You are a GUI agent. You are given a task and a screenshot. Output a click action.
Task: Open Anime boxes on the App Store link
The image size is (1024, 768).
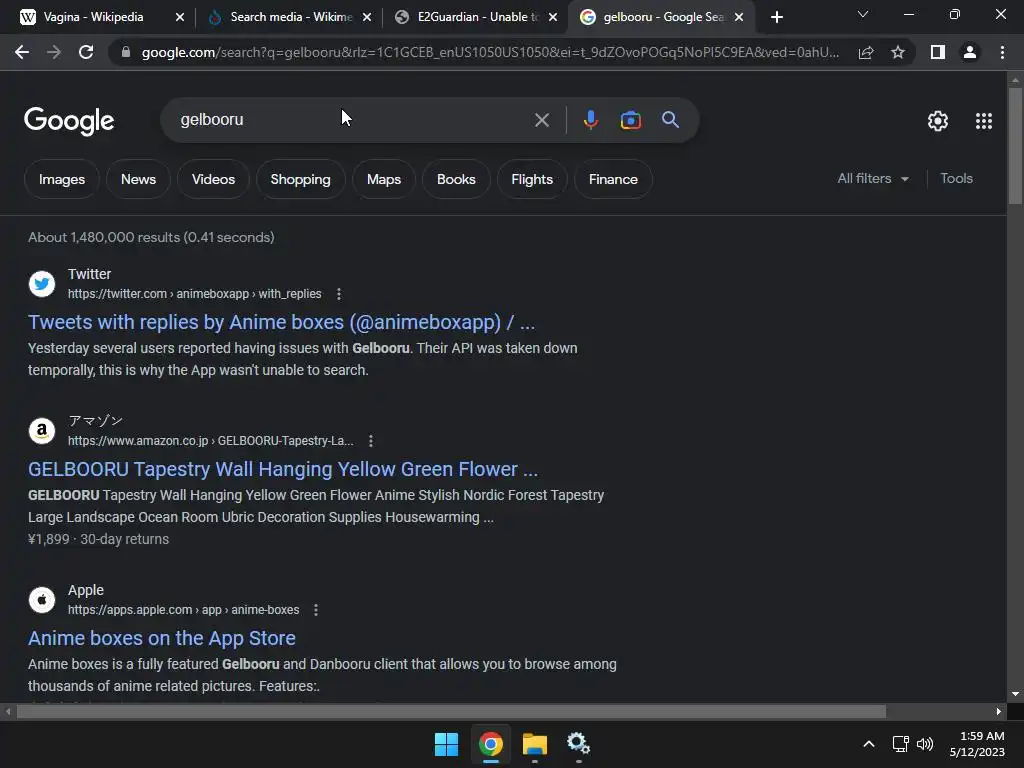point(162,638)
